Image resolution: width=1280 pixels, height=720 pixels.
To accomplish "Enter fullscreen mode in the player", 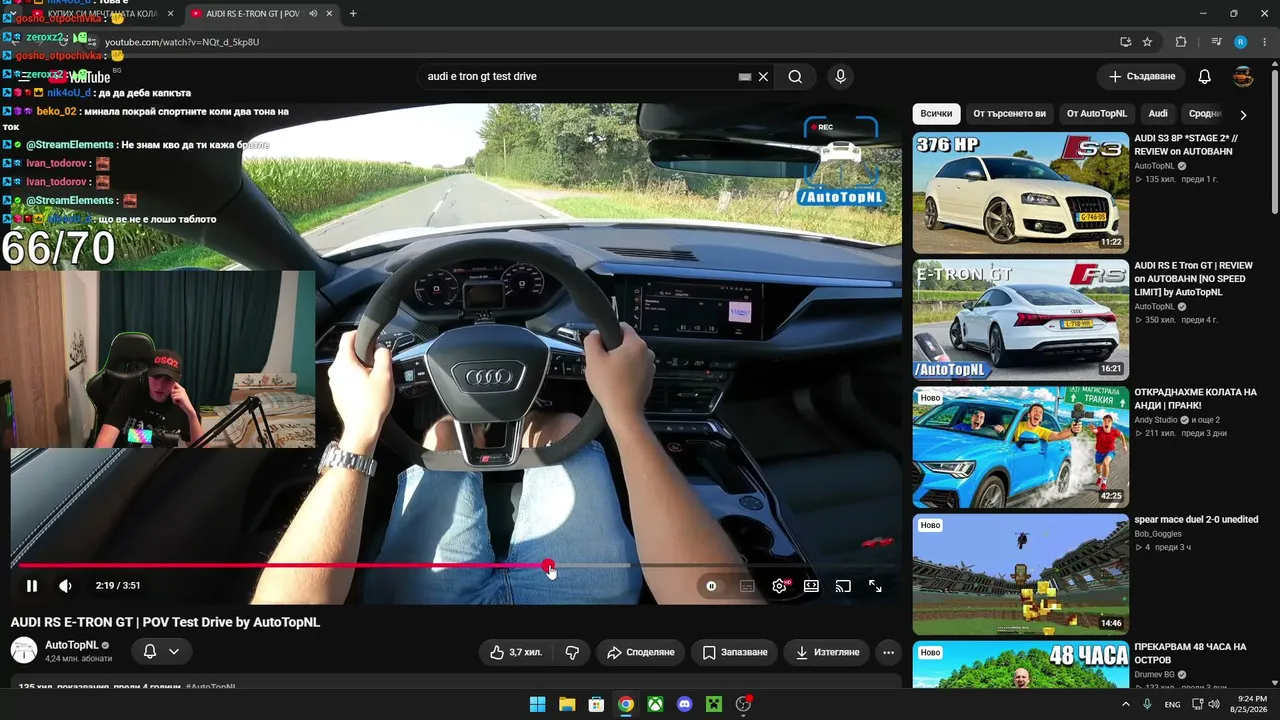I will pyautogui.click(x=875, y=586).
